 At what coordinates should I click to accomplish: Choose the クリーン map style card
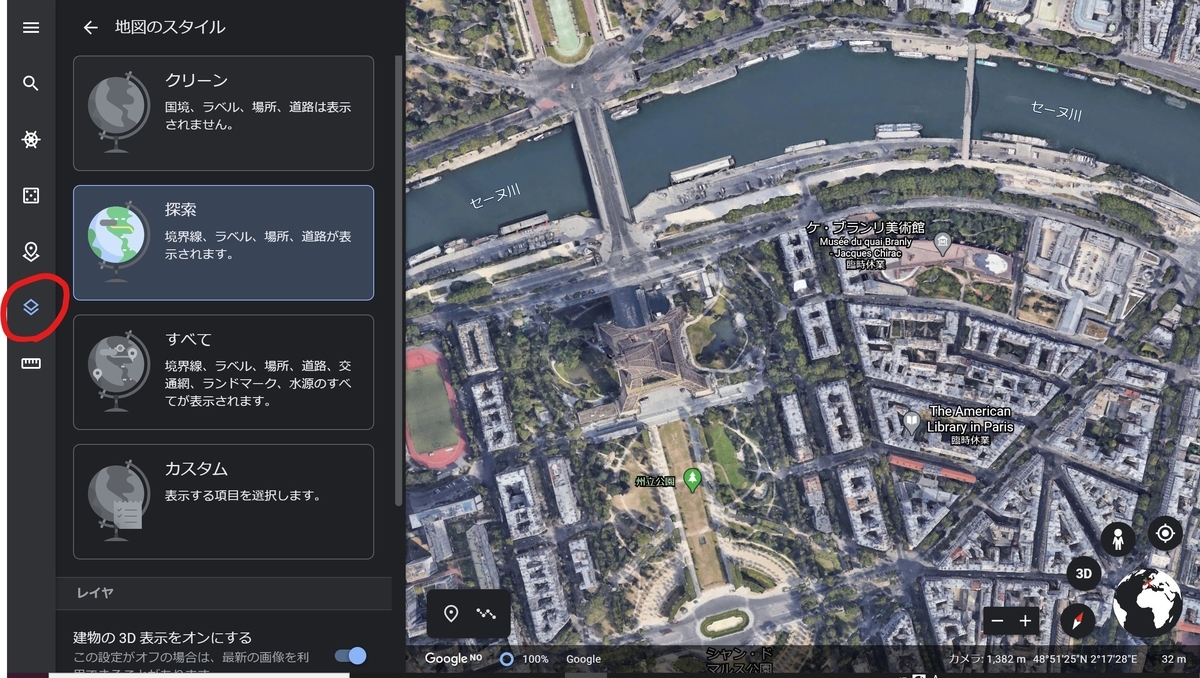click(223, 113)
